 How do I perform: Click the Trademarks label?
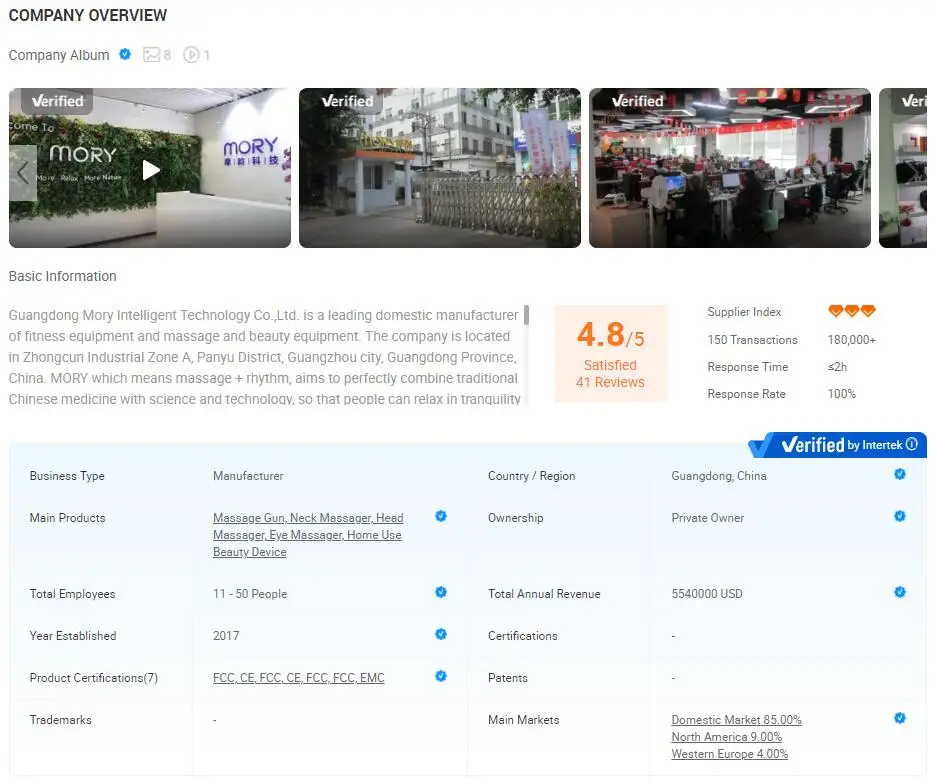click(61, 719)
